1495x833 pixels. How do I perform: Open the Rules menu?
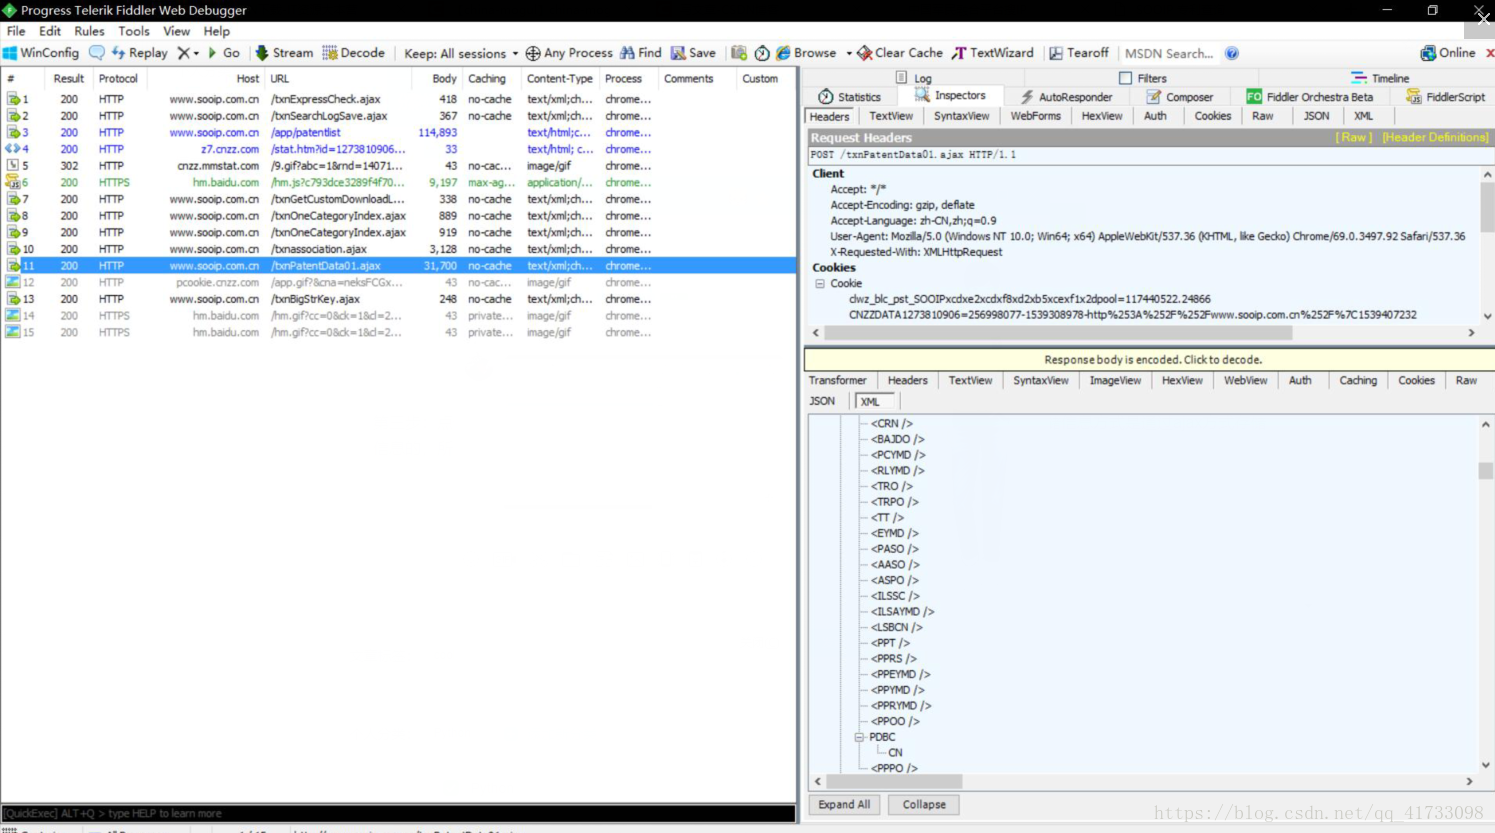coord(89,31)
